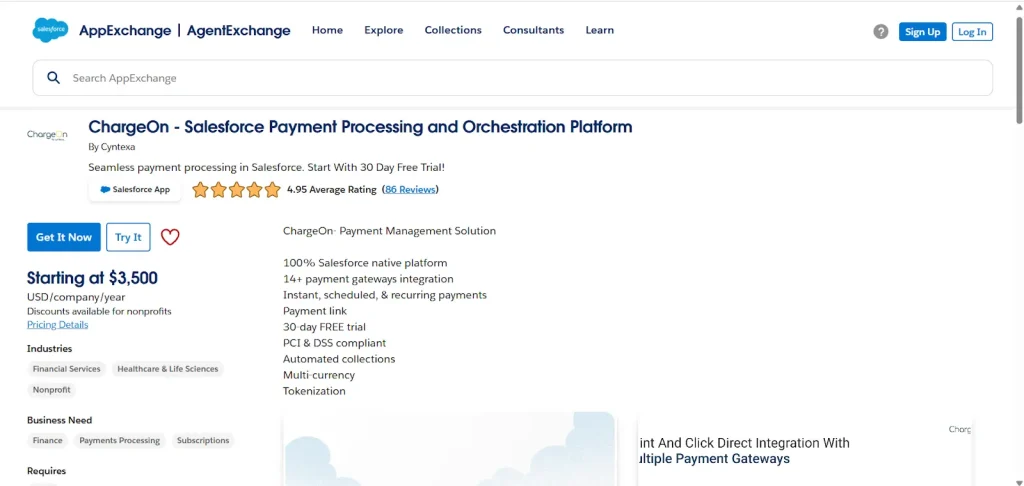Favorite the app with heart icon
The image size is (1024, 486).
click(170, 237)
